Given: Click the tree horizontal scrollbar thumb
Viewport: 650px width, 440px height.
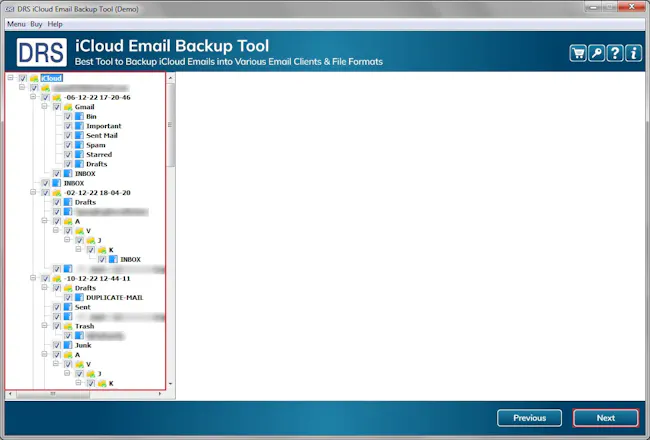Looking at the screenshot, I should click(53, 394).
